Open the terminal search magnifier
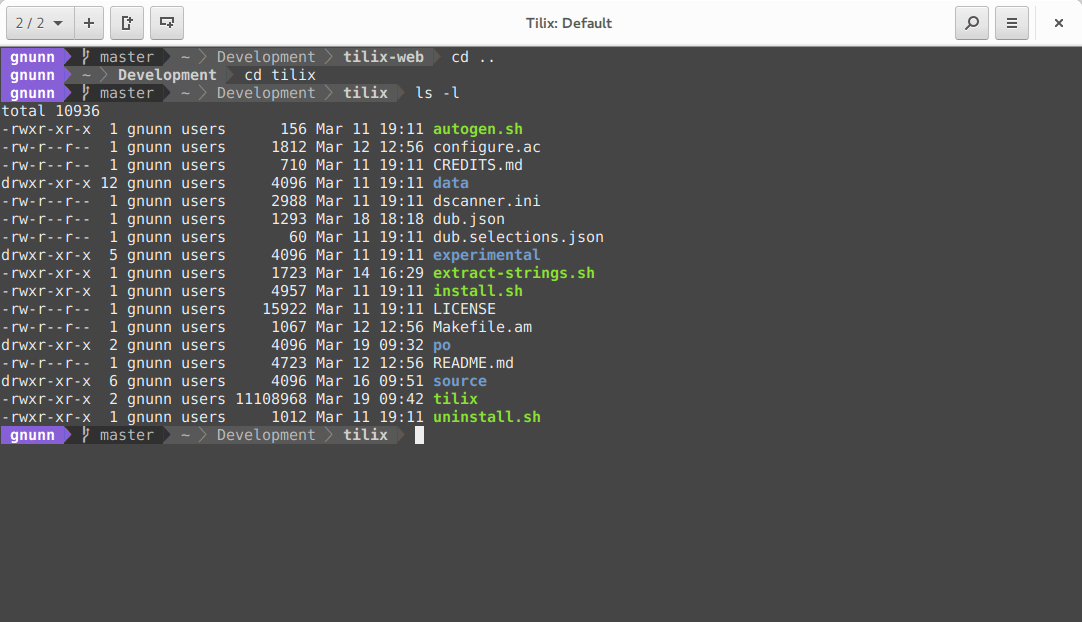This screenshot has height=622, width=1082. (971, 23)
